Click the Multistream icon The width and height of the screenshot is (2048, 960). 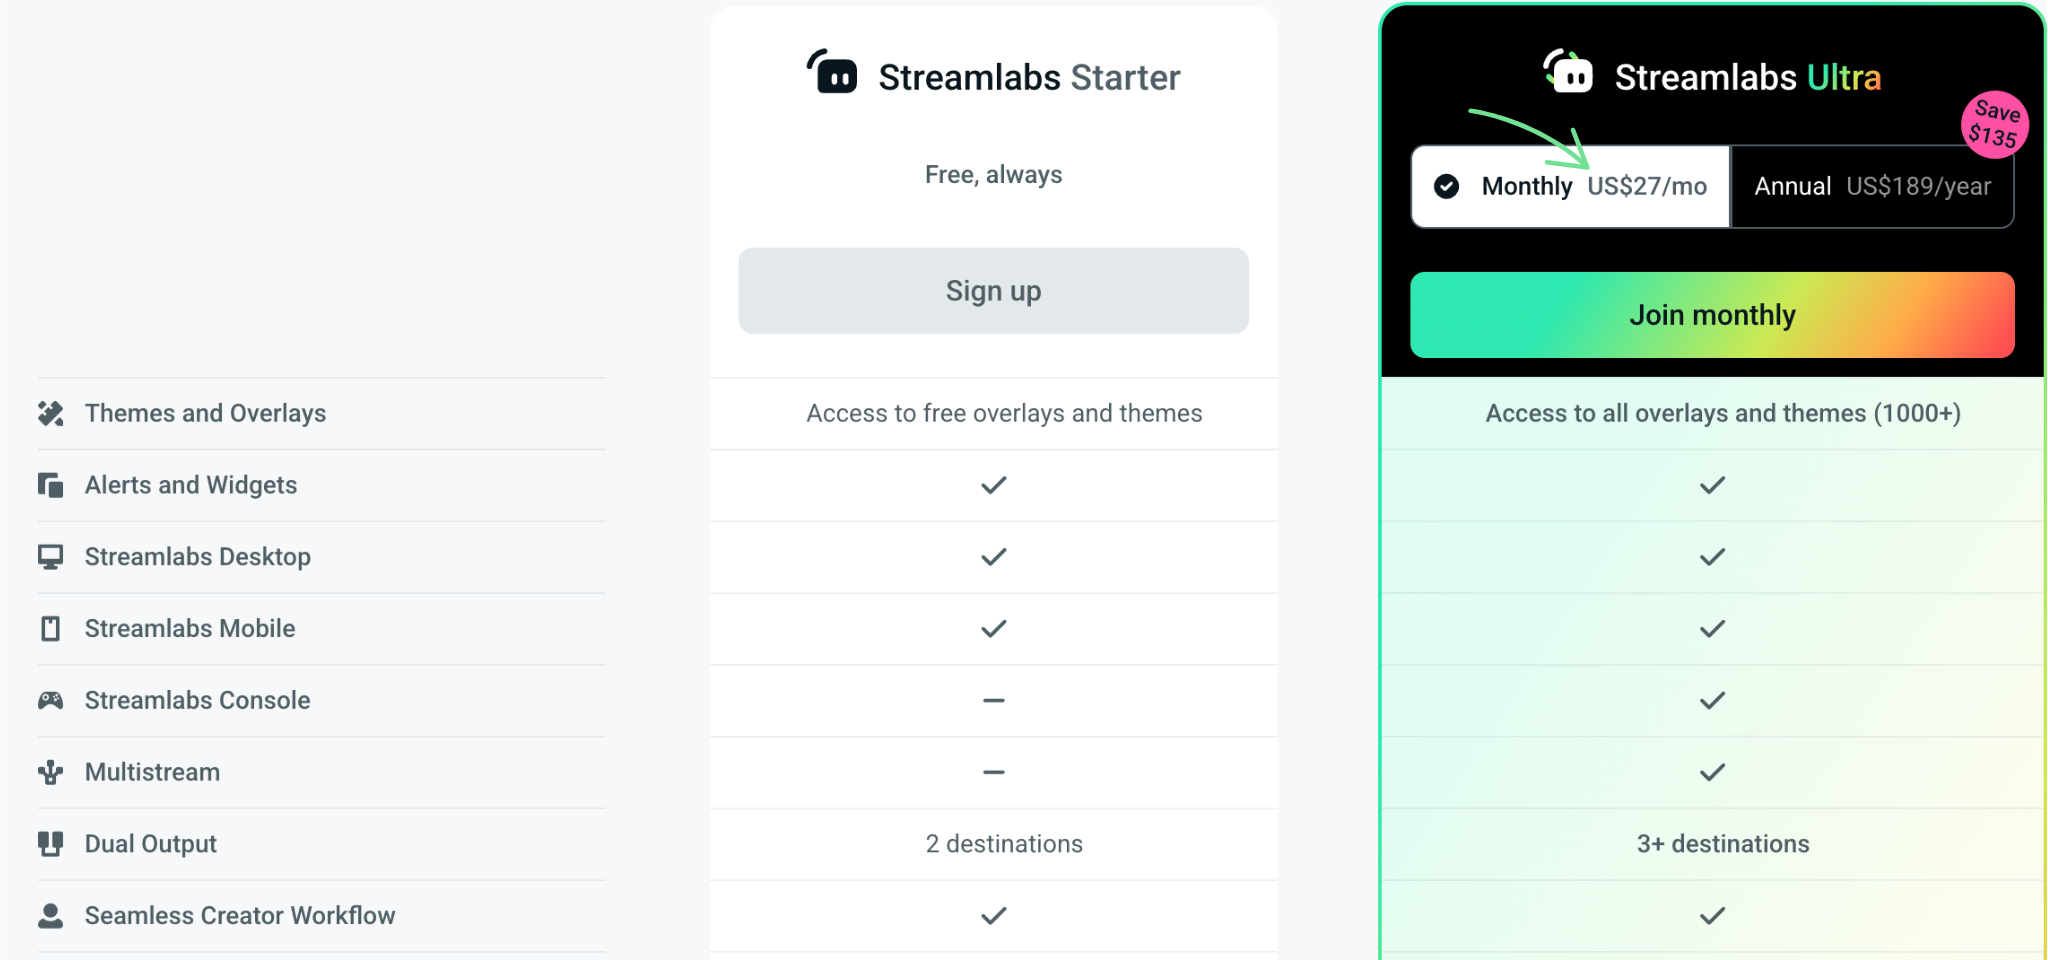click(x=50, y=772)
